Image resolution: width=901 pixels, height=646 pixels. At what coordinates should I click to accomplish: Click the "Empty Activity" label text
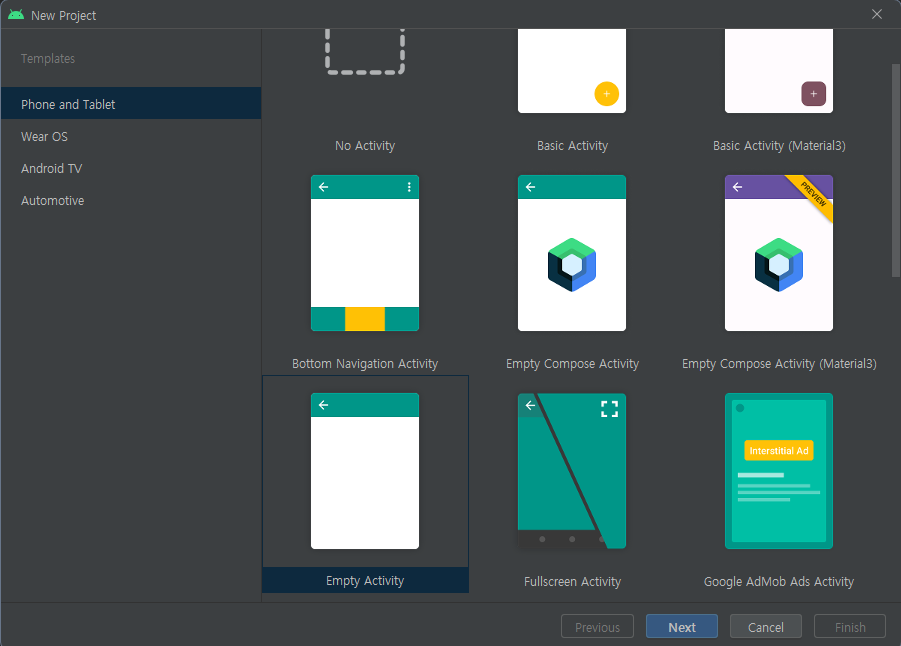pyautogui.click(x=365, y=580)
